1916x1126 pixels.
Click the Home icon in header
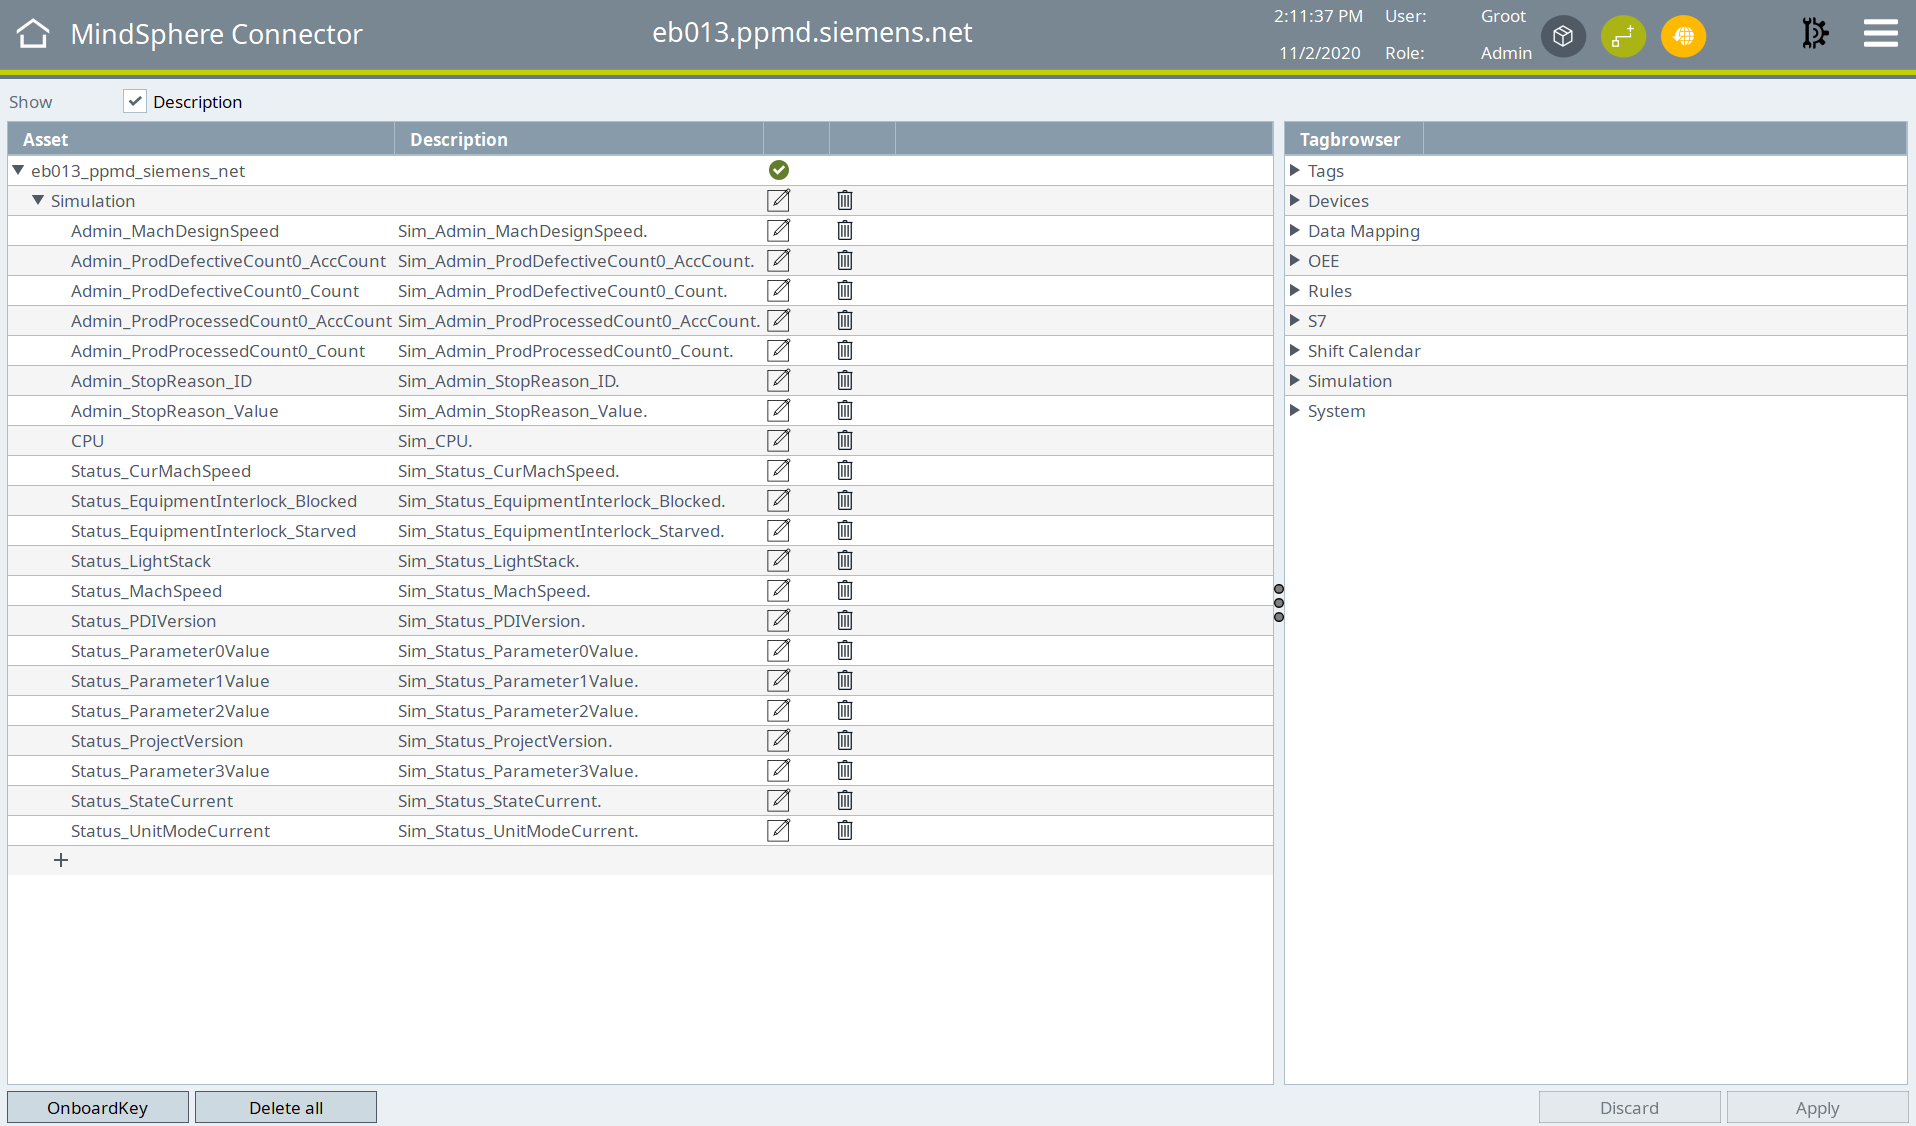[33, 34]
